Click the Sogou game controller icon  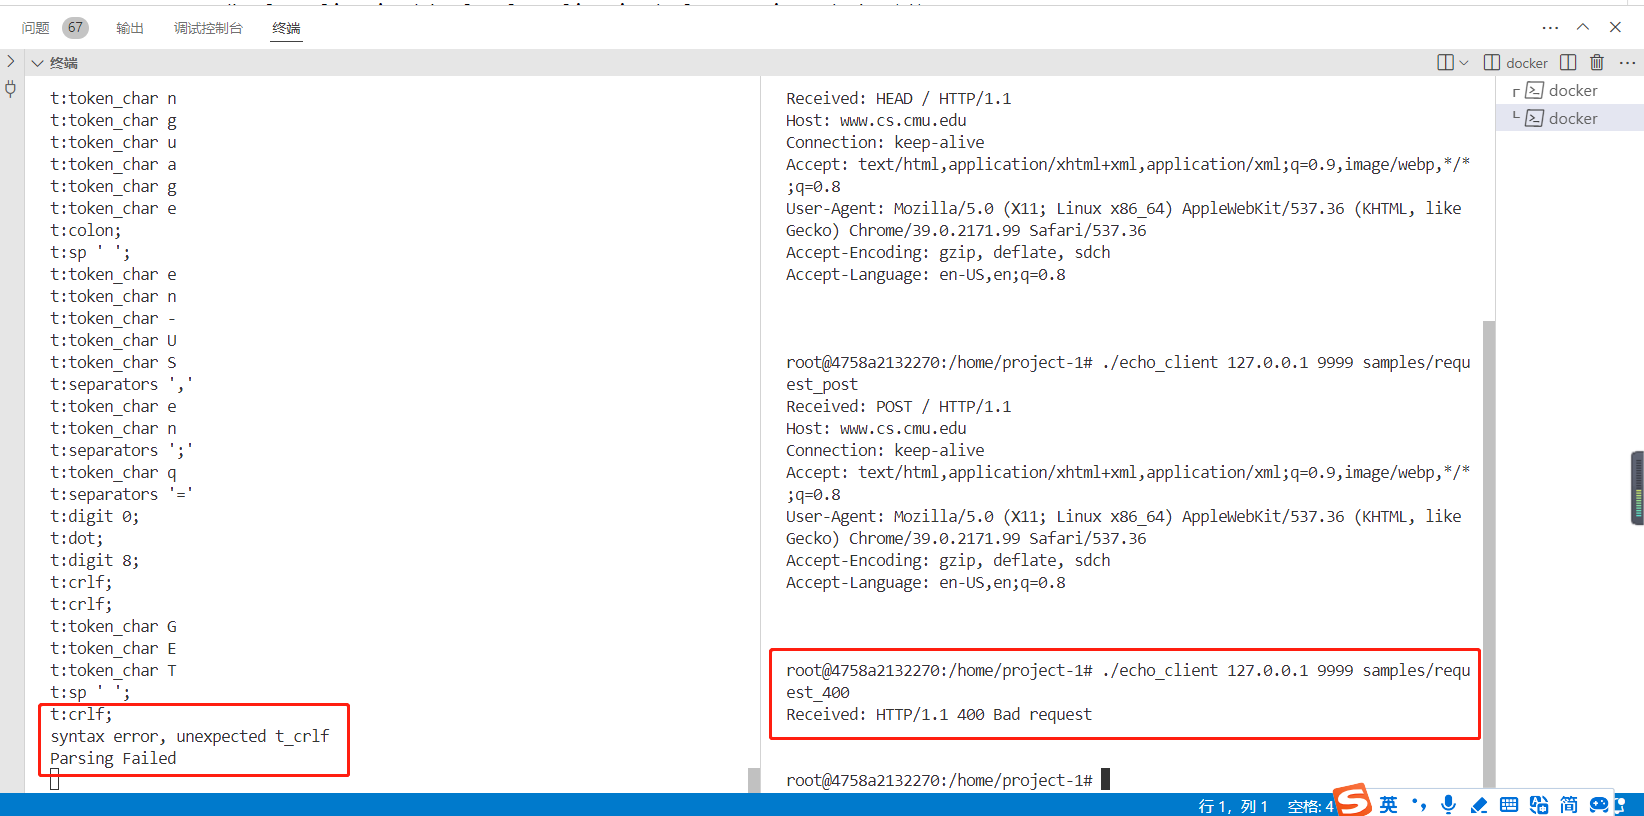pyautogui.click(x=1599, y=804)
